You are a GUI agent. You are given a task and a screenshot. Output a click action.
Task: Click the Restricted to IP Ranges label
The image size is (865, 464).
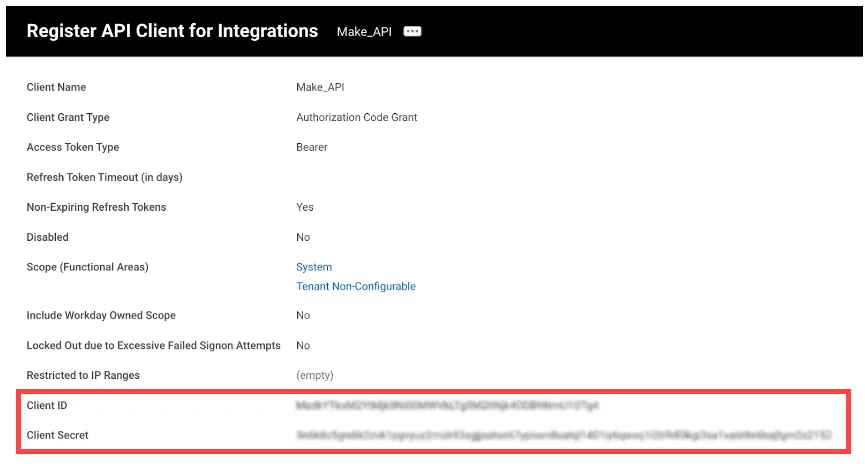point(83,375)
